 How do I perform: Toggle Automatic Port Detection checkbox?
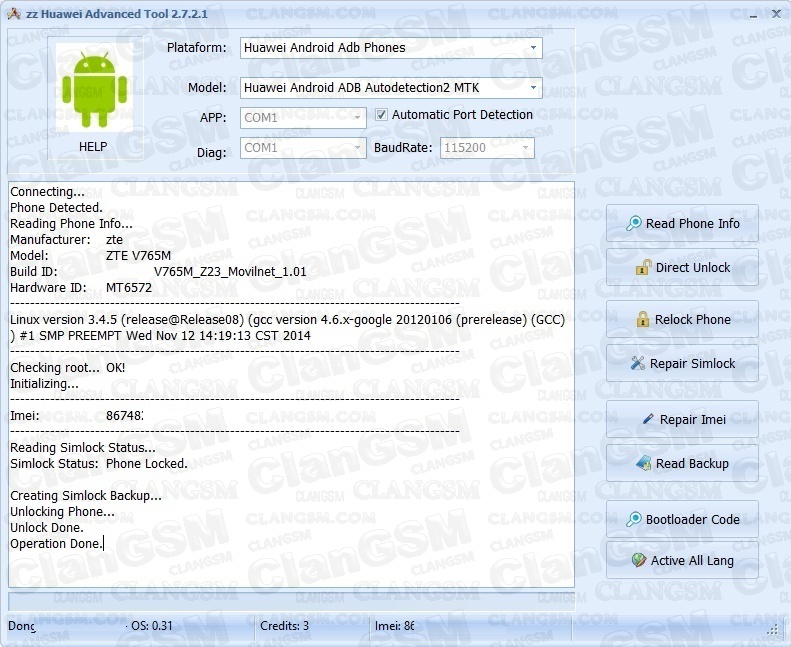[381, 114]
